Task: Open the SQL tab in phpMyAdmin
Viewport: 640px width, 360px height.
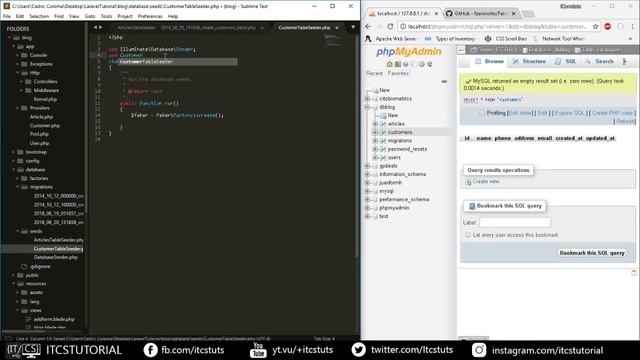Action: click(566, 61)
